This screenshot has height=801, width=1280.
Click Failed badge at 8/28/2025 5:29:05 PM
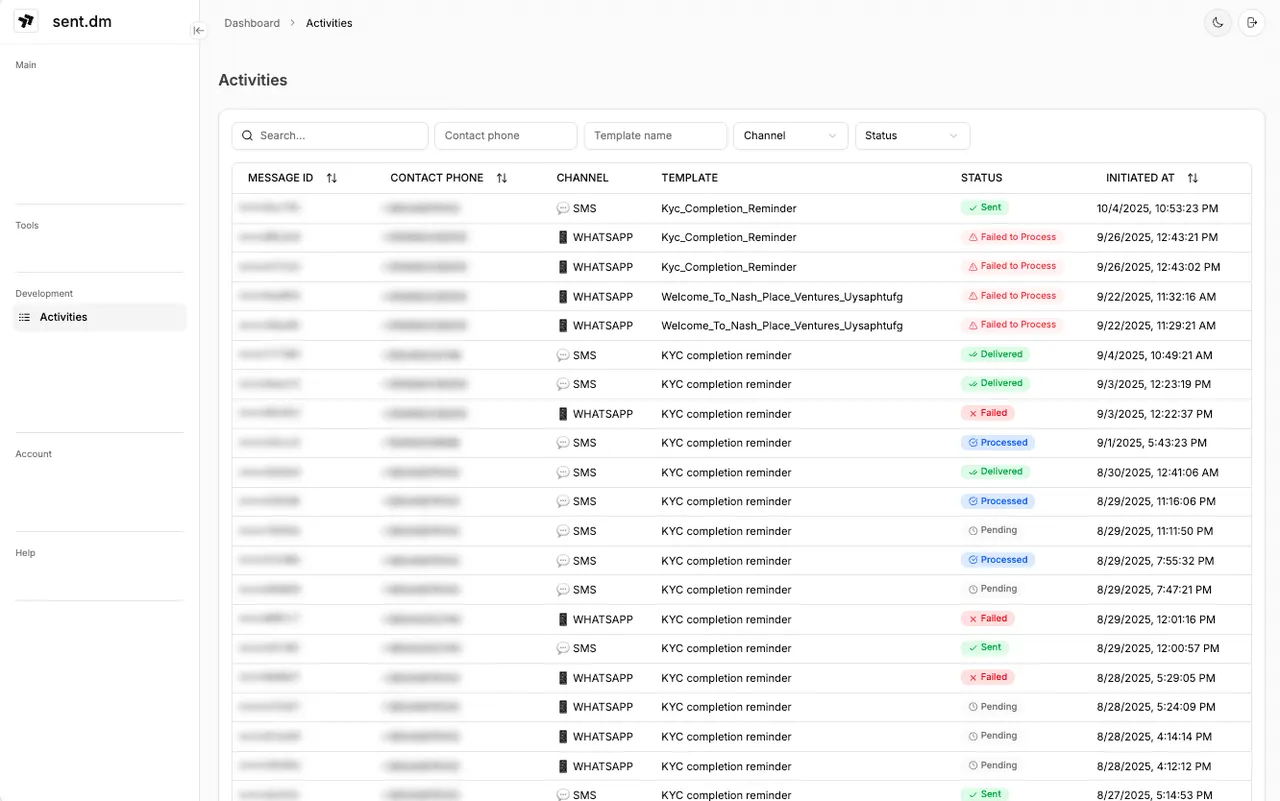988,677
